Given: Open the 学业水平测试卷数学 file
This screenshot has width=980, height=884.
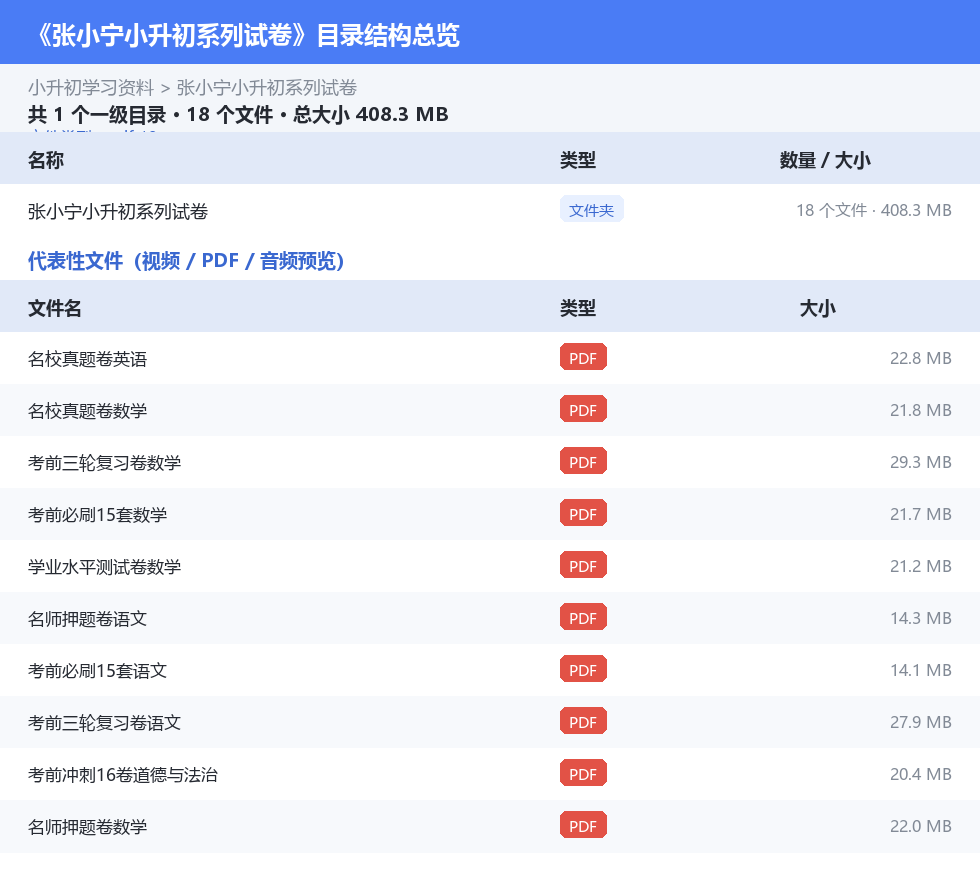Looking at the screenshot, I should point(104,566).
